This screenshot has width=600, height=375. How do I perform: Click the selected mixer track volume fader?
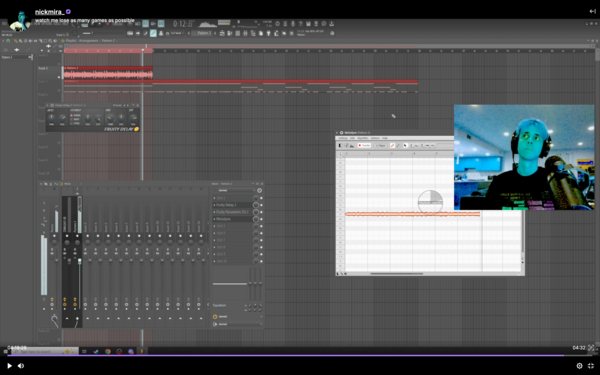coord(80,261)
